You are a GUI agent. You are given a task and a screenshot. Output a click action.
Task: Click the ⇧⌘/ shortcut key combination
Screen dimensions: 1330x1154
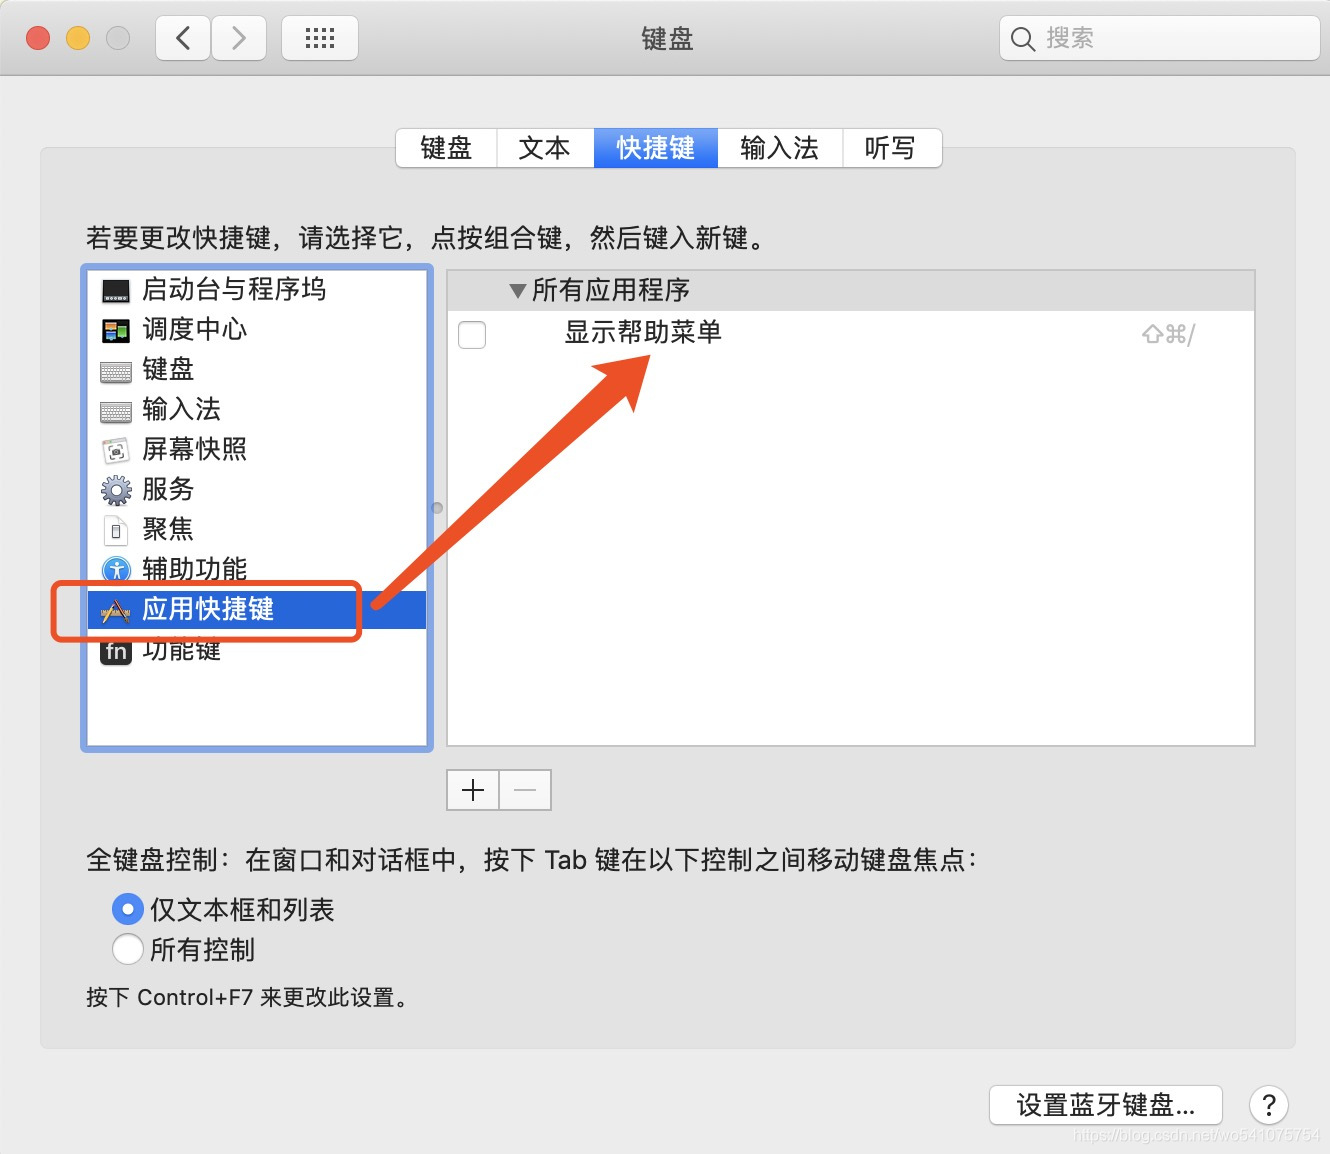pos(1168,334)
